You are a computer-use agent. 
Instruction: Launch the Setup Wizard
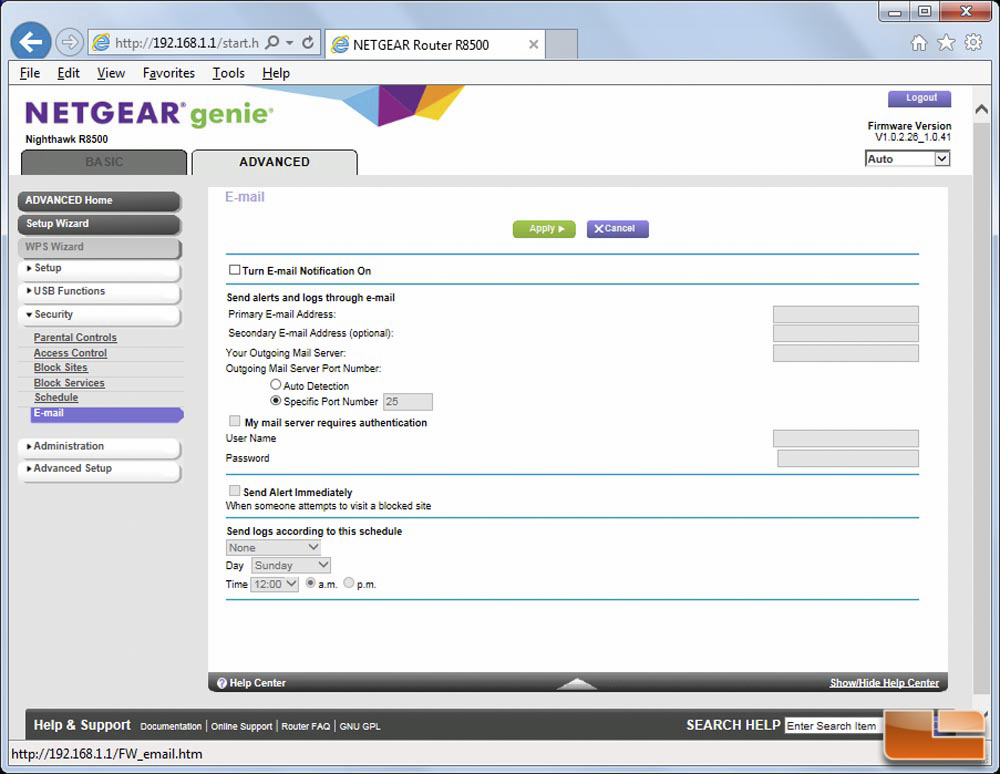(99, 224)
